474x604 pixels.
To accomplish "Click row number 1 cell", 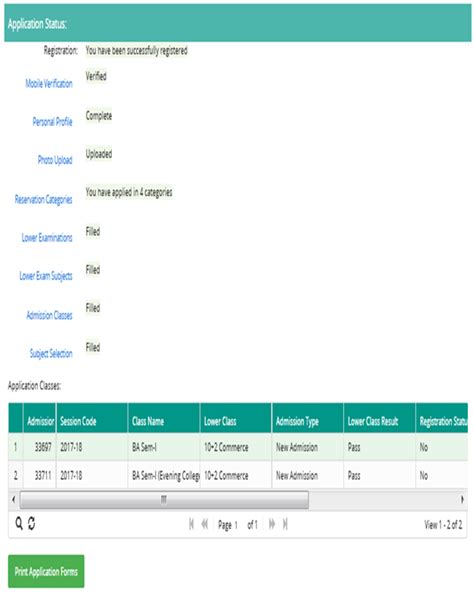I will coord(15,447).
